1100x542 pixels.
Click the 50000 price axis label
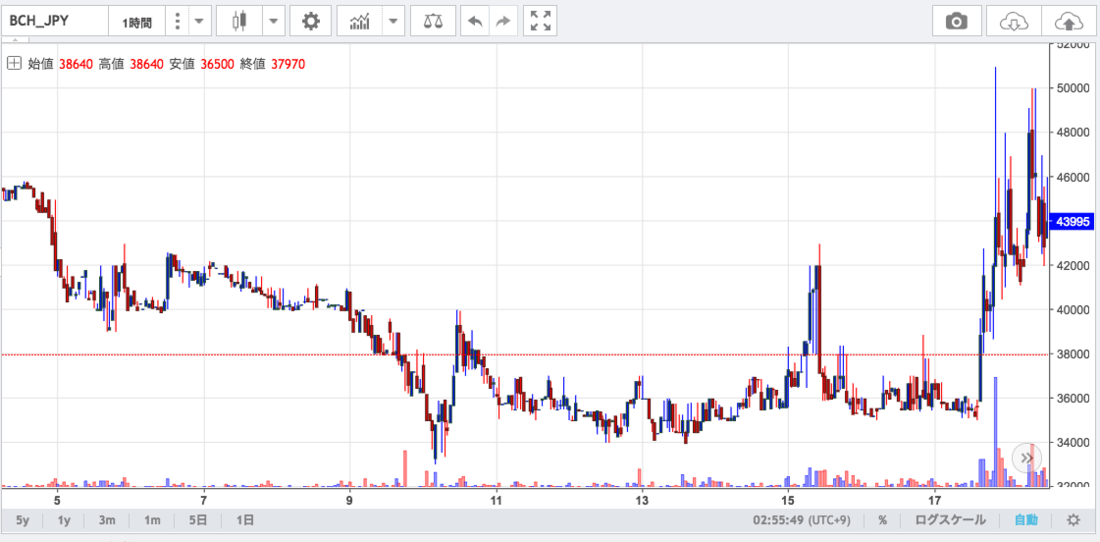pyautogui.click(x=1071, y=88)
